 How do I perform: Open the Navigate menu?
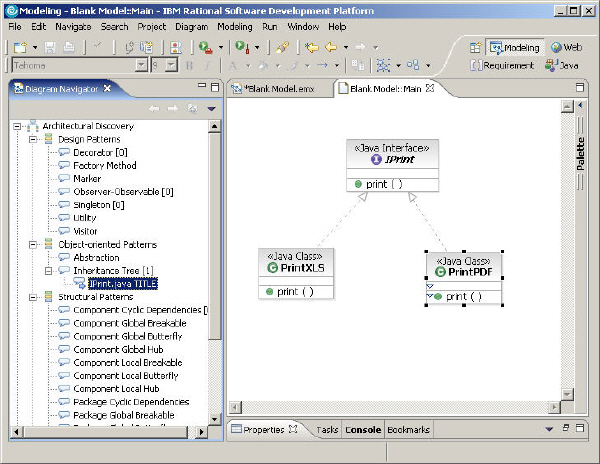73,27
